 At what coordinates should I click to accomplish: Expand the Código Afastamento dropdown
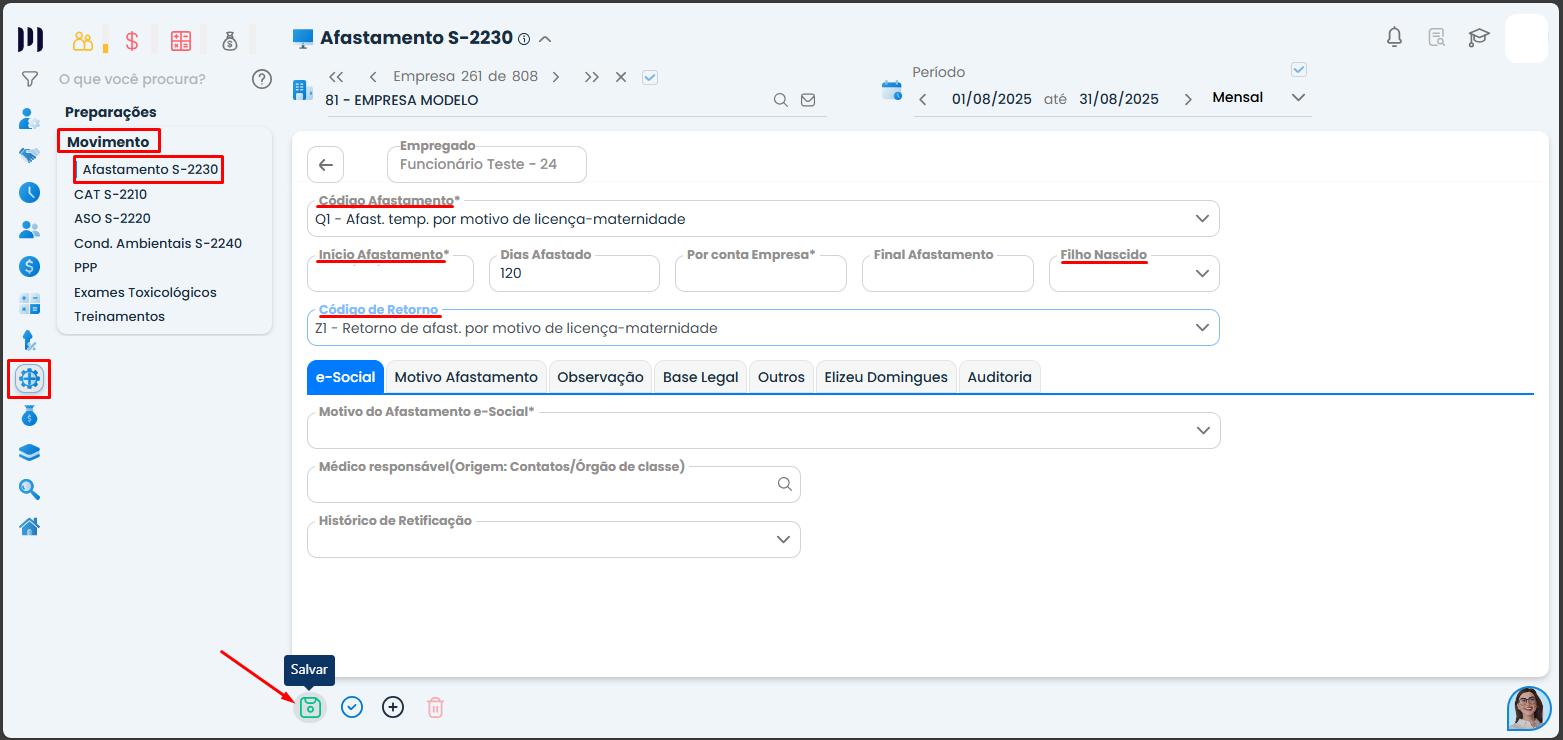pos(1201,219)
